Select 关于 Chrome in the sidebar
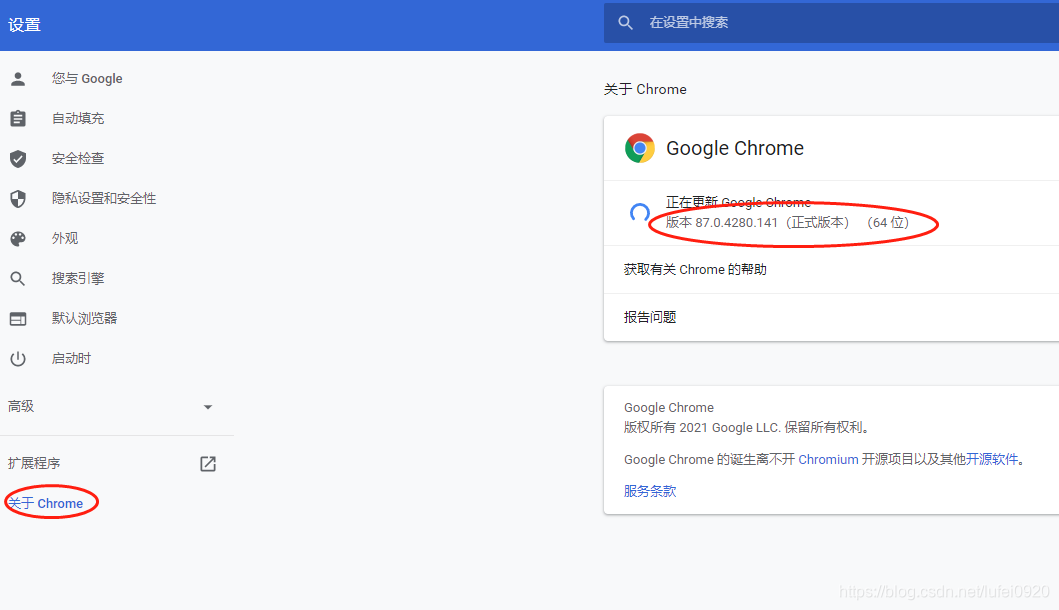The image size is (1059, 610). [45, 504]
